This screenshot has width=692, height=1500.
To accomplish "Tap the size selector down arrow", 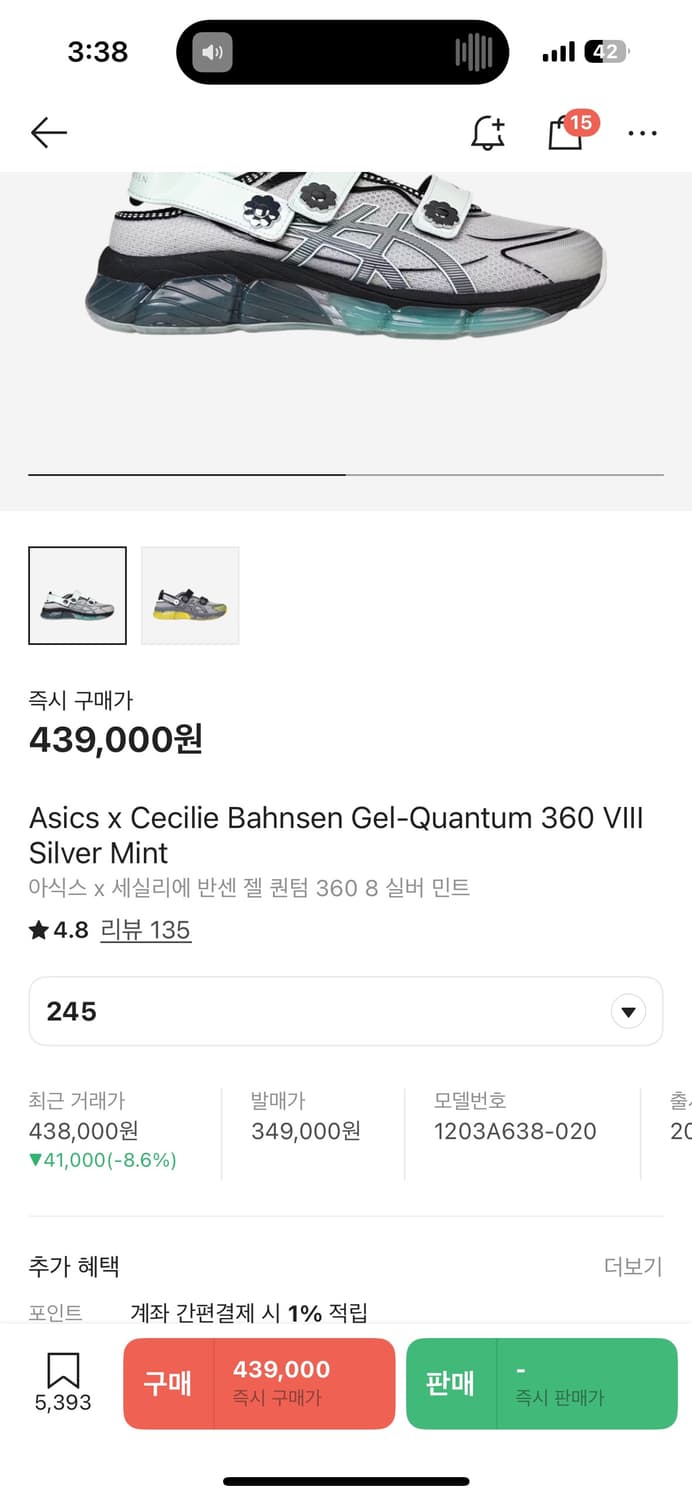I will click(x=628, y=1012).
